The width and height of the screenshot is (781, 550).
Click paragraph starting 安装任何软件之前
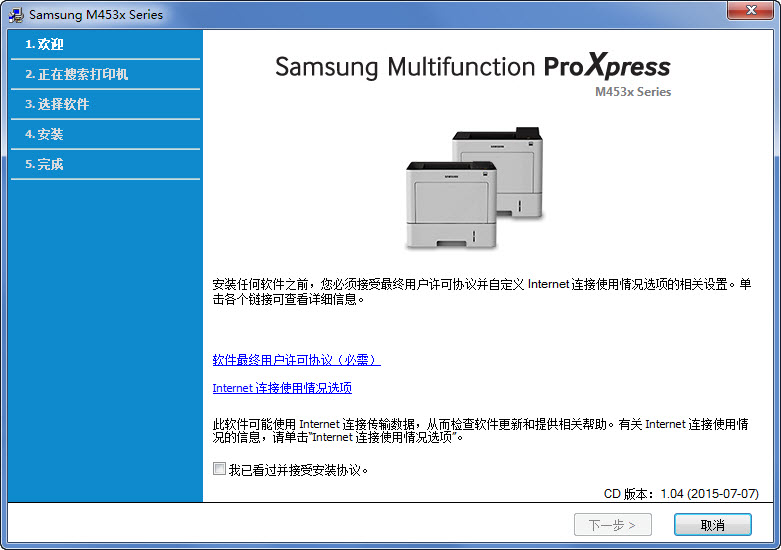tap(482, 291)
